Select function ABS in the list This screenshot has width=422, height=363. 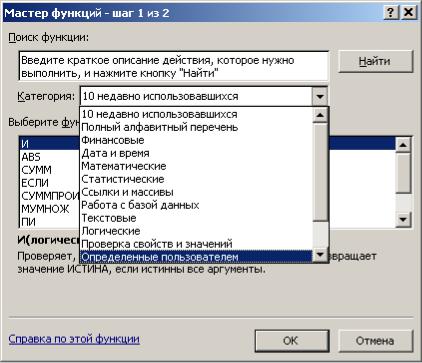click(x=49, y=157)
